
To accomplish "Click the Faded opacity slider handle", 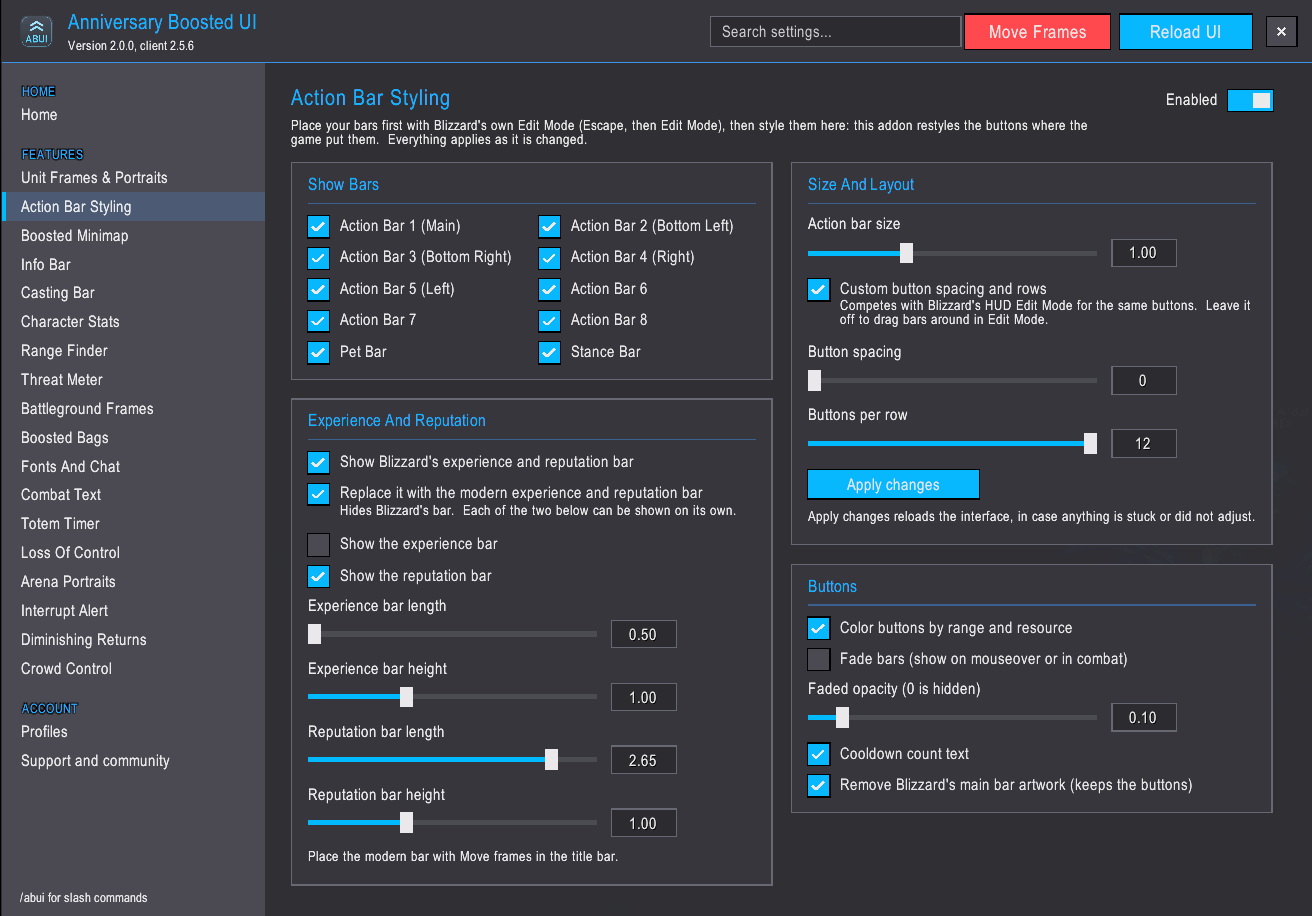I will pyautogui.click(x=842, y=717).
